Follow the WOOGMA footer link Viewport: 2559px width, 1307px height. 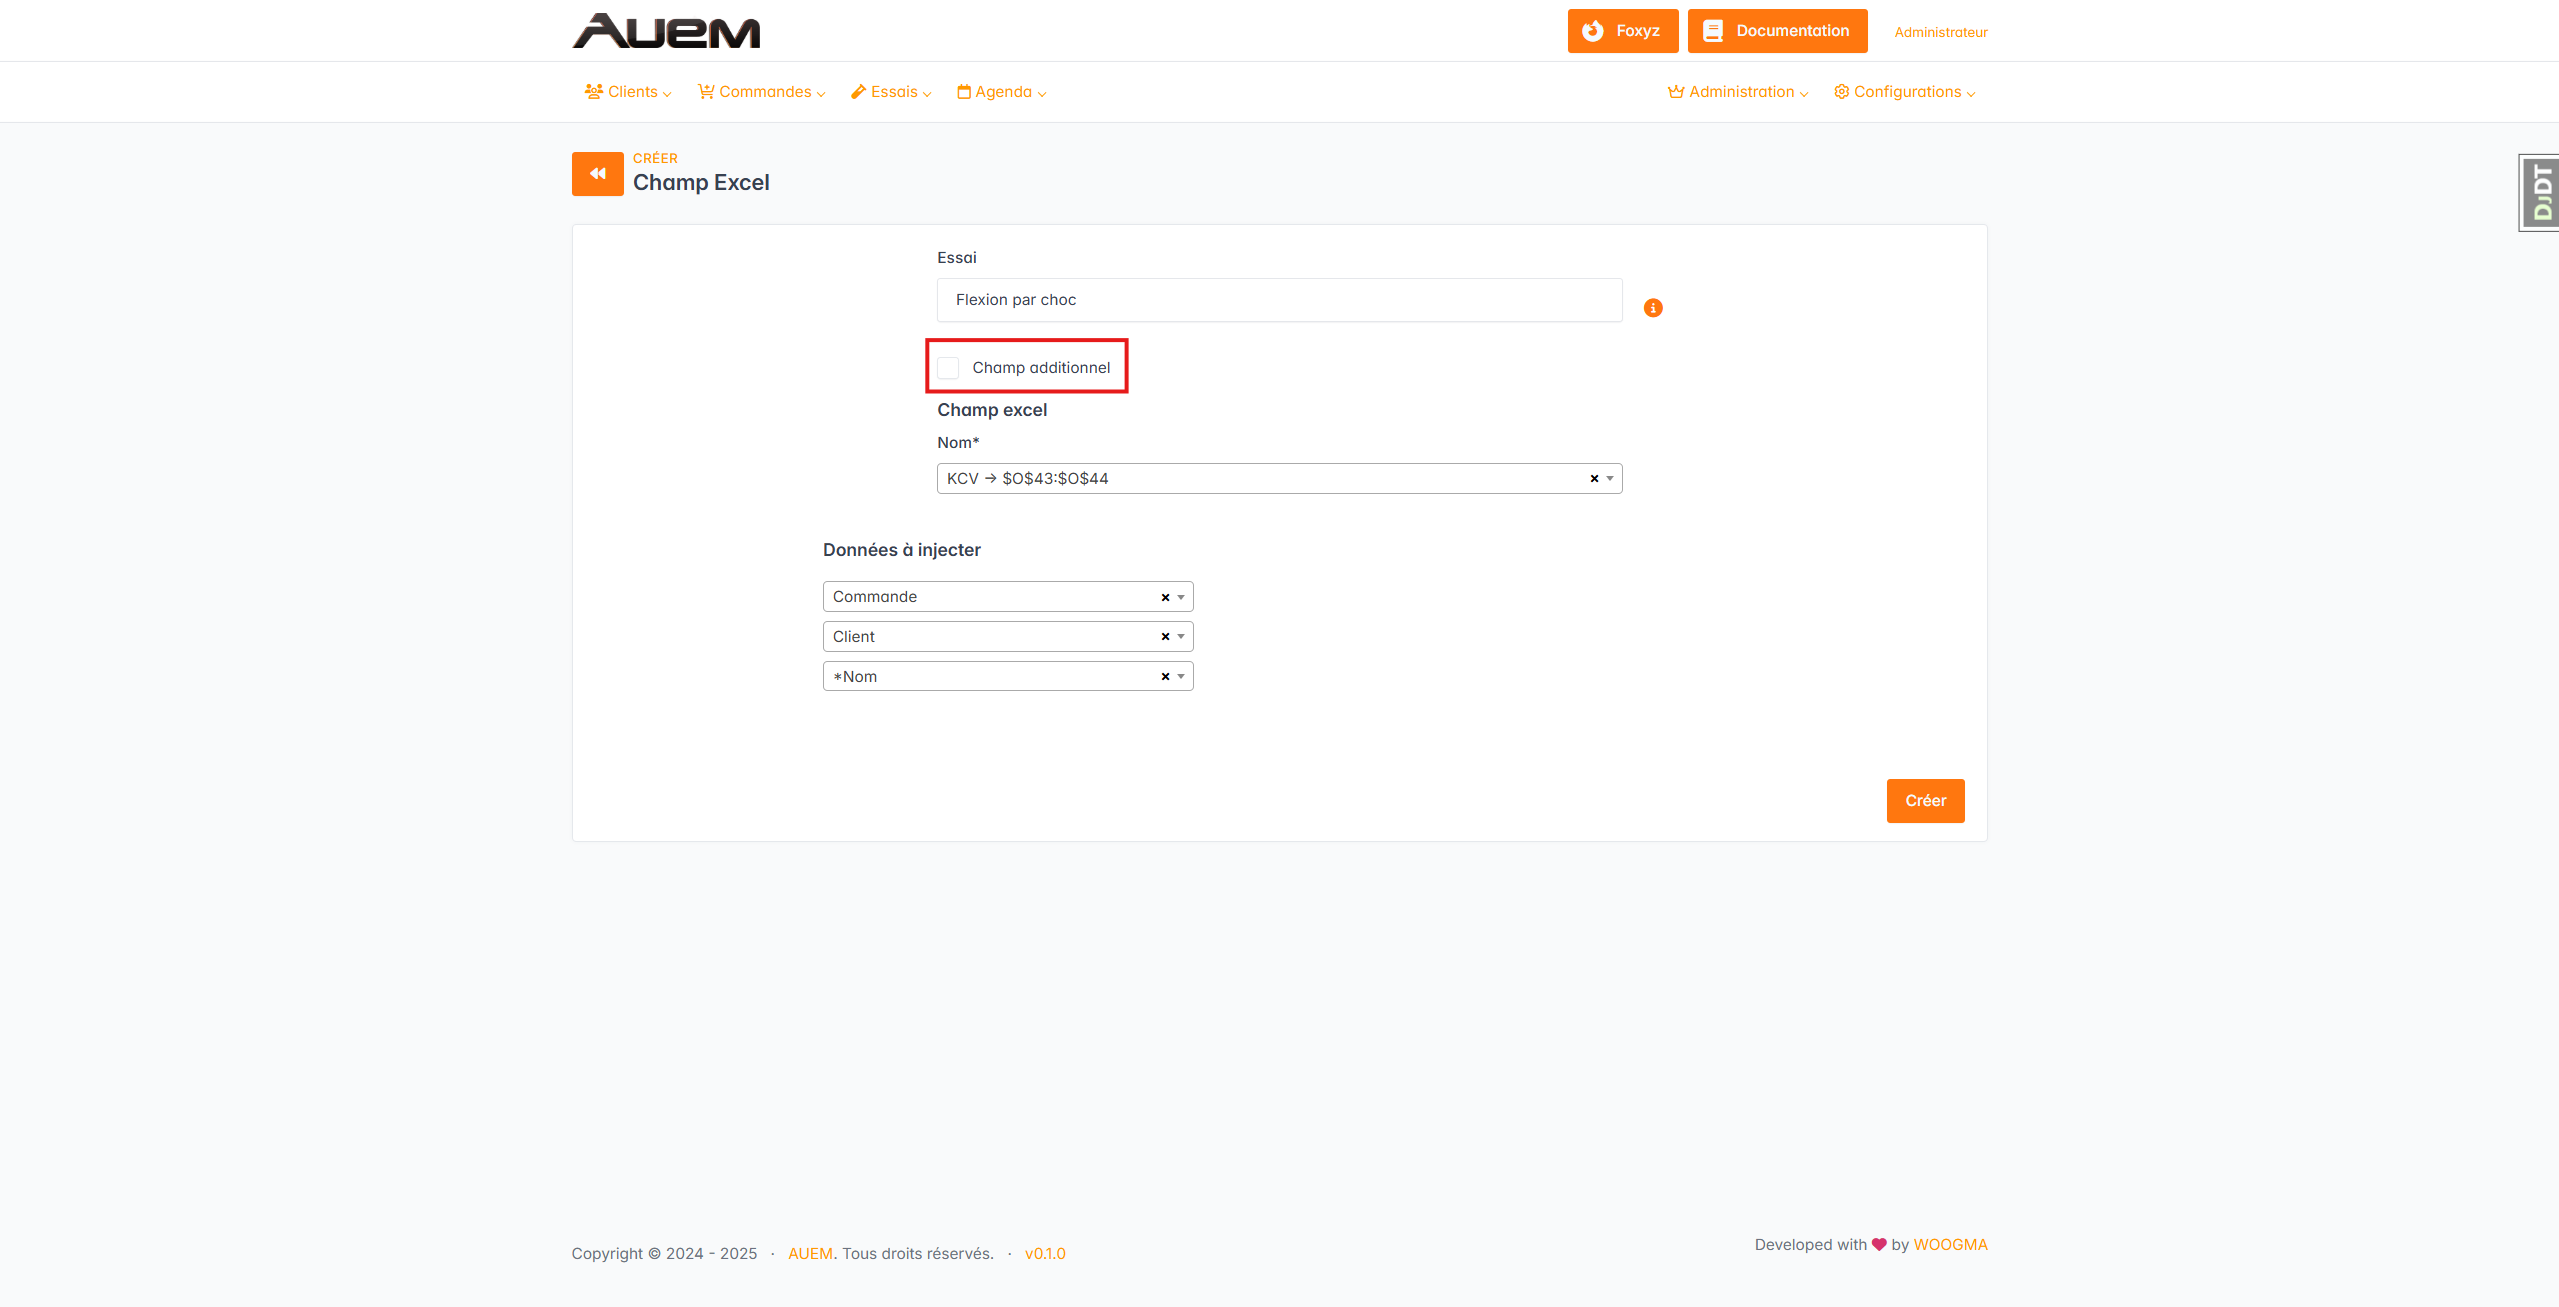[x=1950, y=1244]
